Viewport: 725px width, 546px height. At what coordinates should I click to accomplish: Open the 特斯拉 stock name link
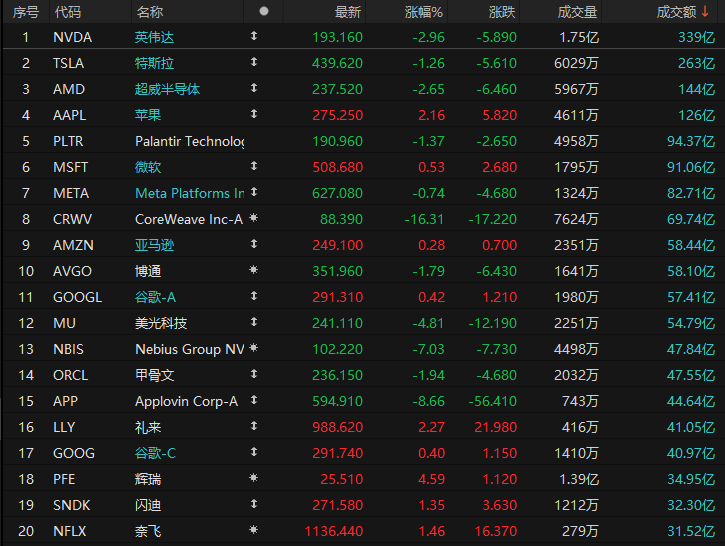click(154, 63)
